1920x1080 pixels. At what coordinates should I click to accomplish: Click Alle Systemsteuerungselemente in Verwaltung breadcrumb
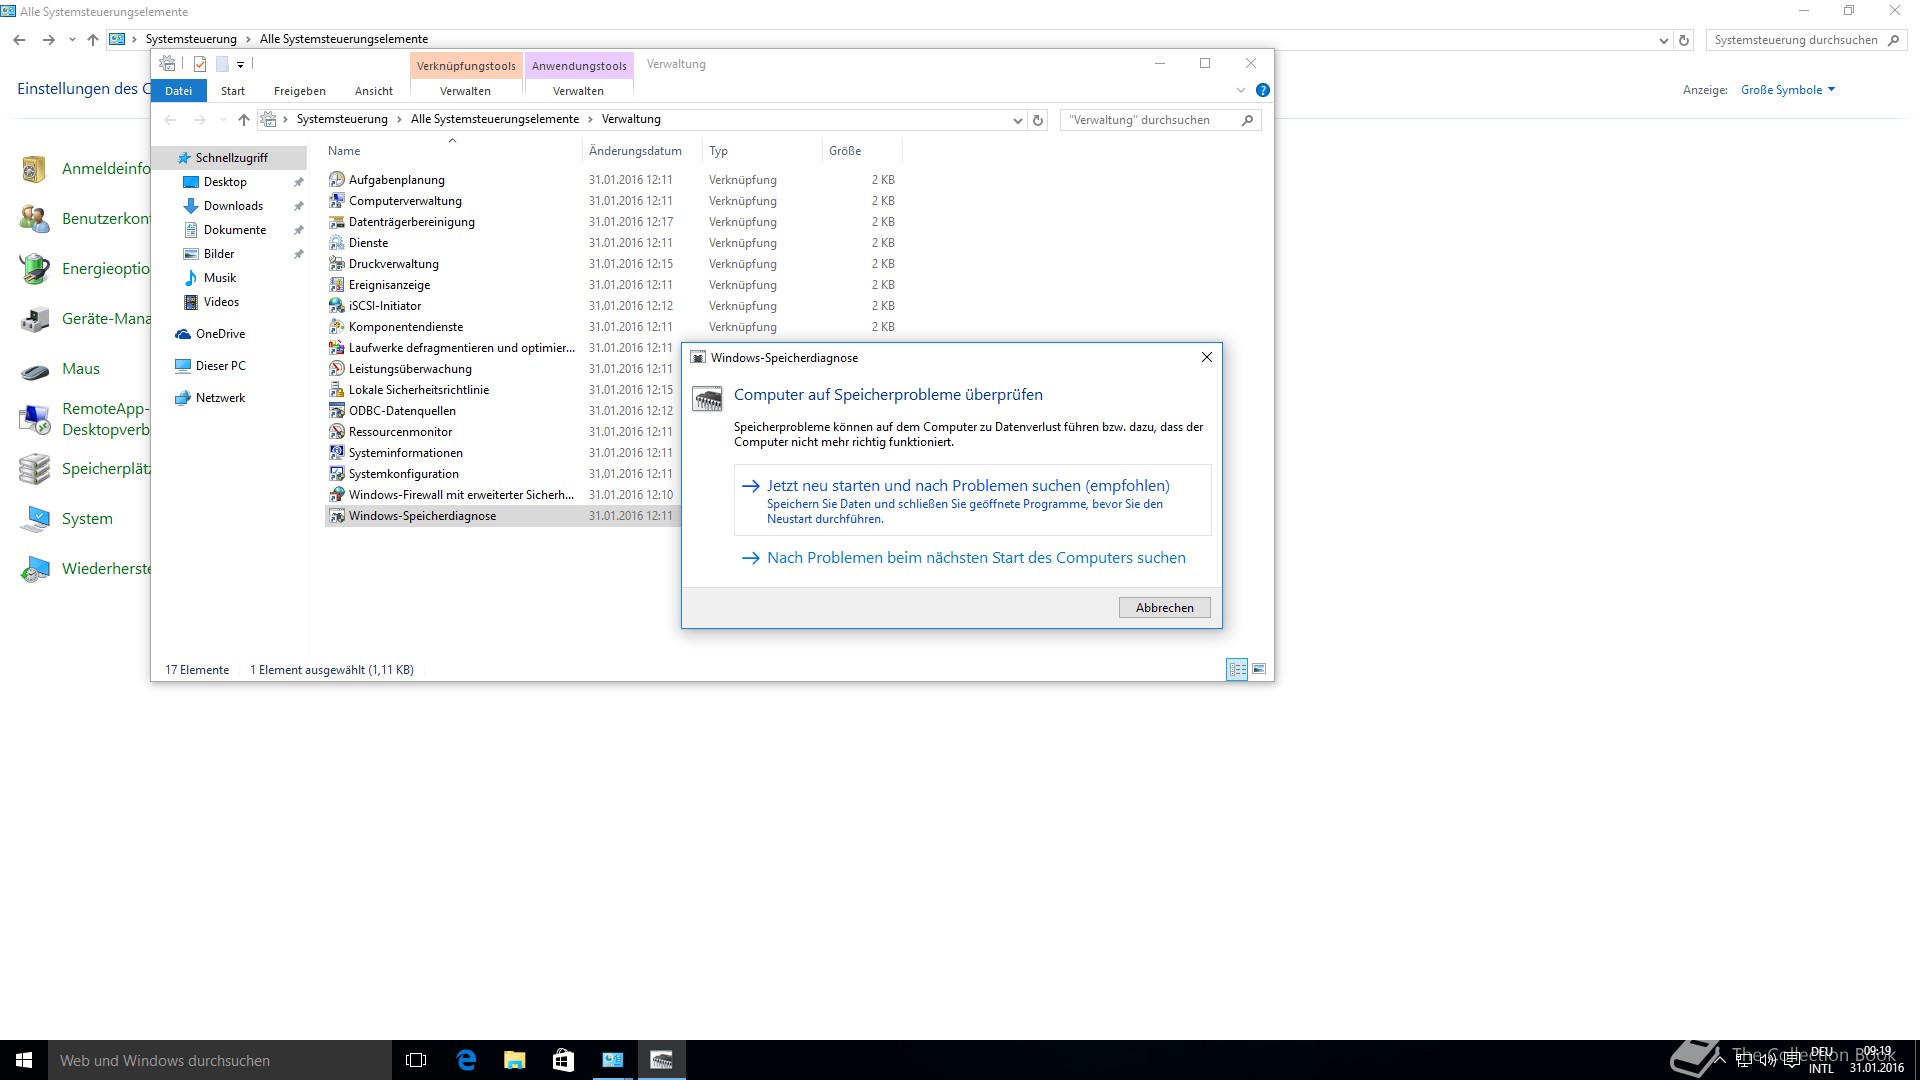tap(495, 119)
